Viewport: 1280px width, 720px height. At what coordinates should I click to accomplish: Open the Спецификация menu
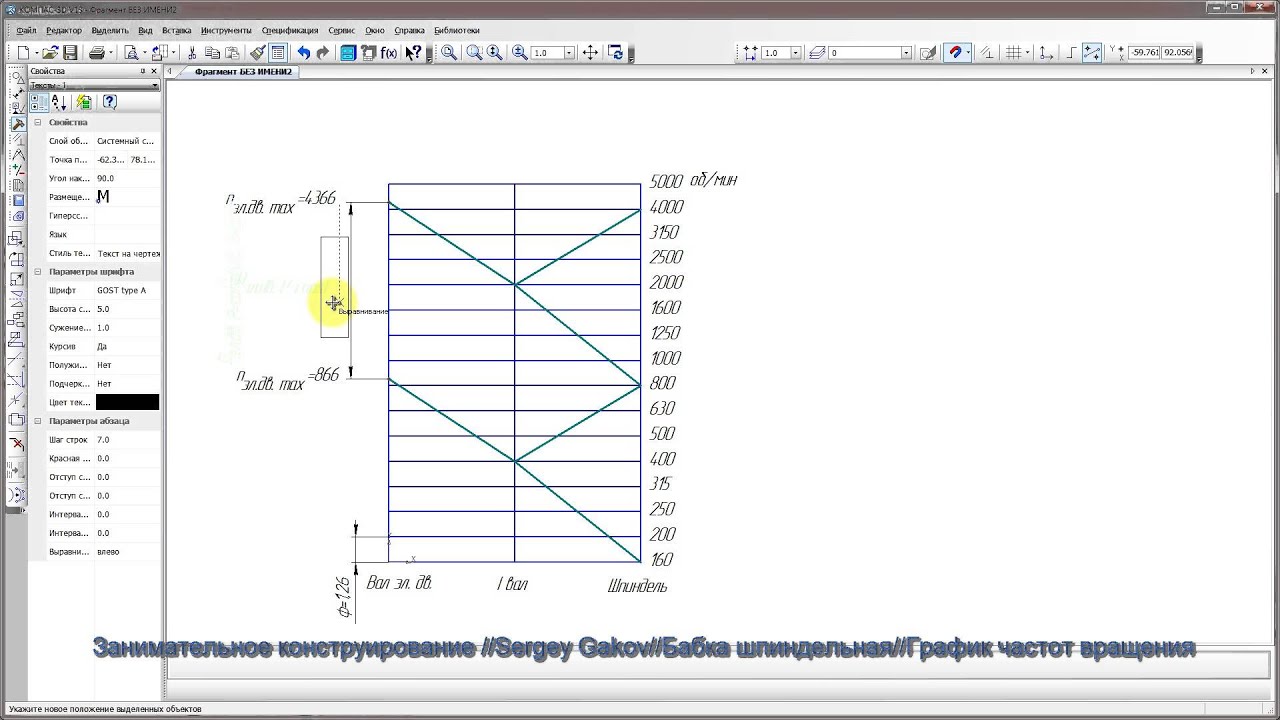290,31
